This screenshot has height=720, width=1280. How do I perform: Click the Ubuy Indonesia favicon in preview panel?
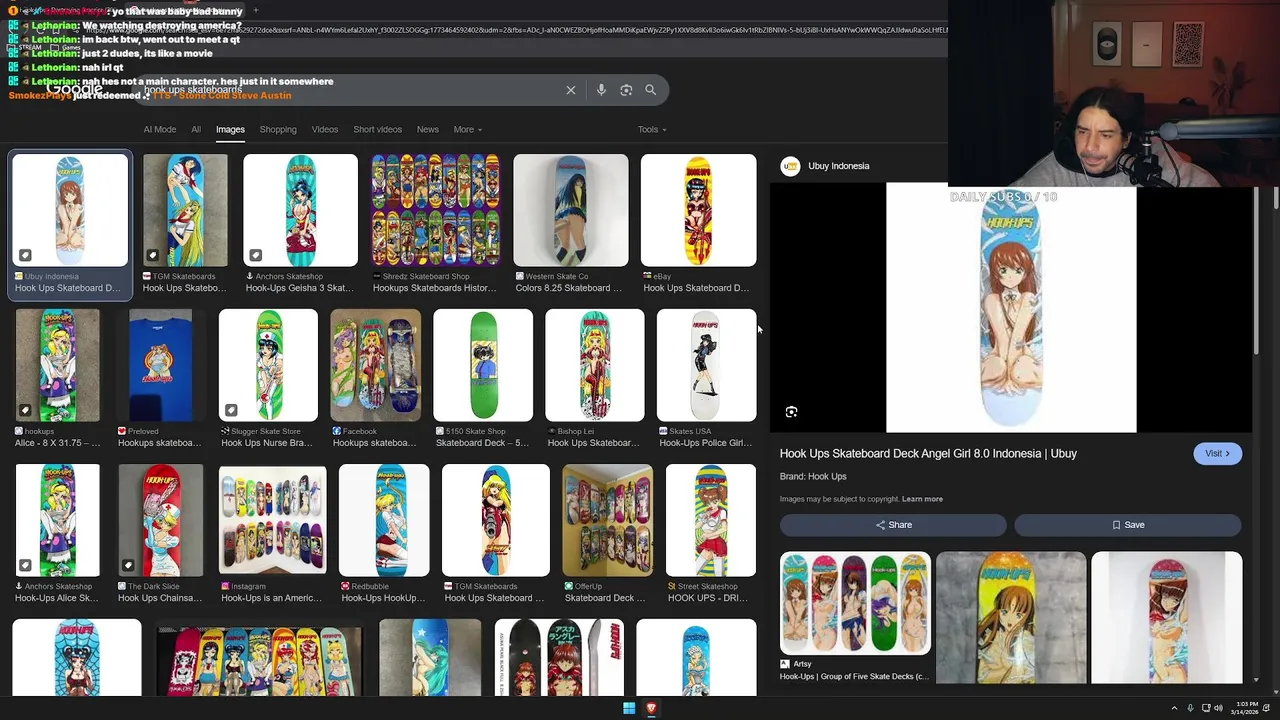(x=790, y=166)
